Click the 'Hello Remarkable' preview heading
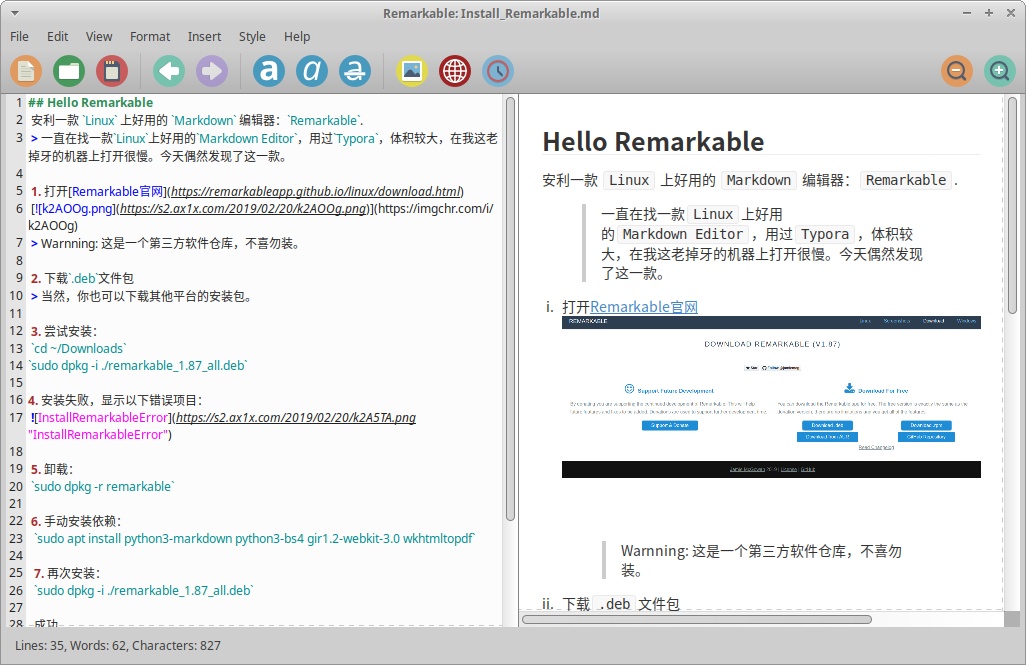 (653, 142)
